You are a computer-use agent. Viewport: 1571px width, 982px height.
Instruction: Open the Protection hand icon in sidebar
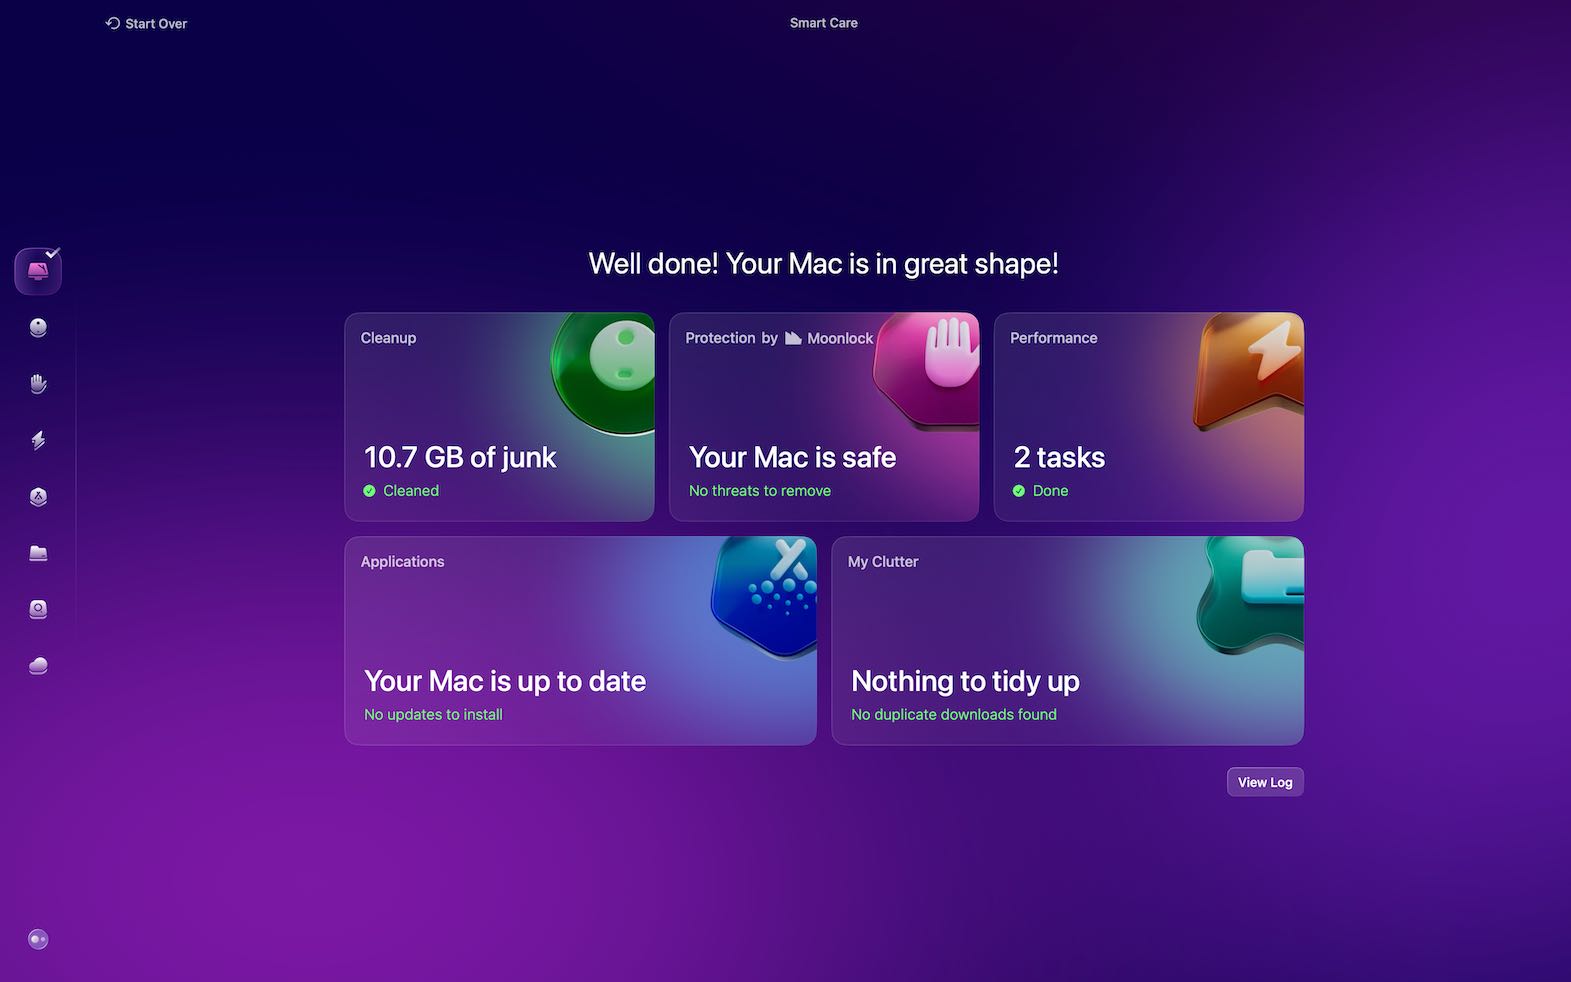[x=38, y=384]
